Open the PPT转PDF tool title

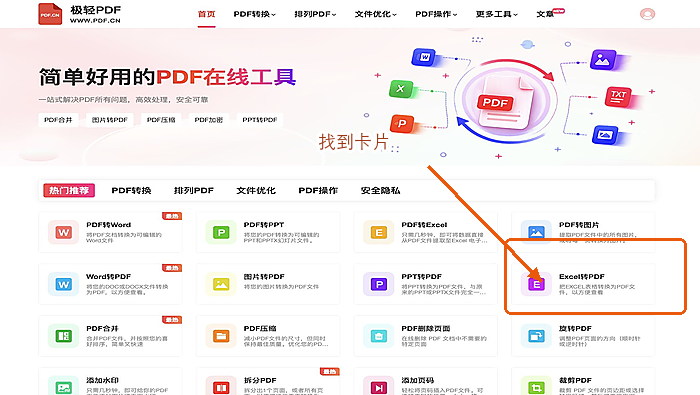pos(421,277)
